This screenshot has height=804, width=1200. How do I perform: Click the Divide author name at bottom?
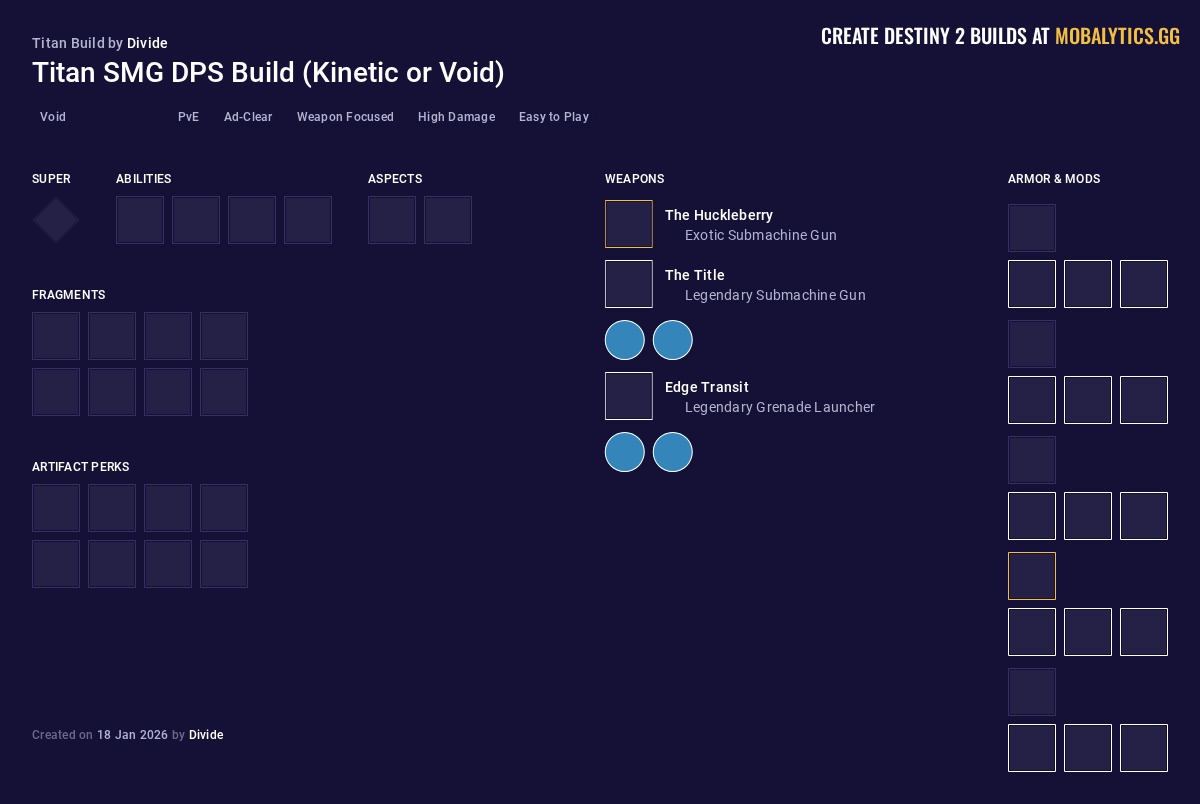[x=206, y=735]
